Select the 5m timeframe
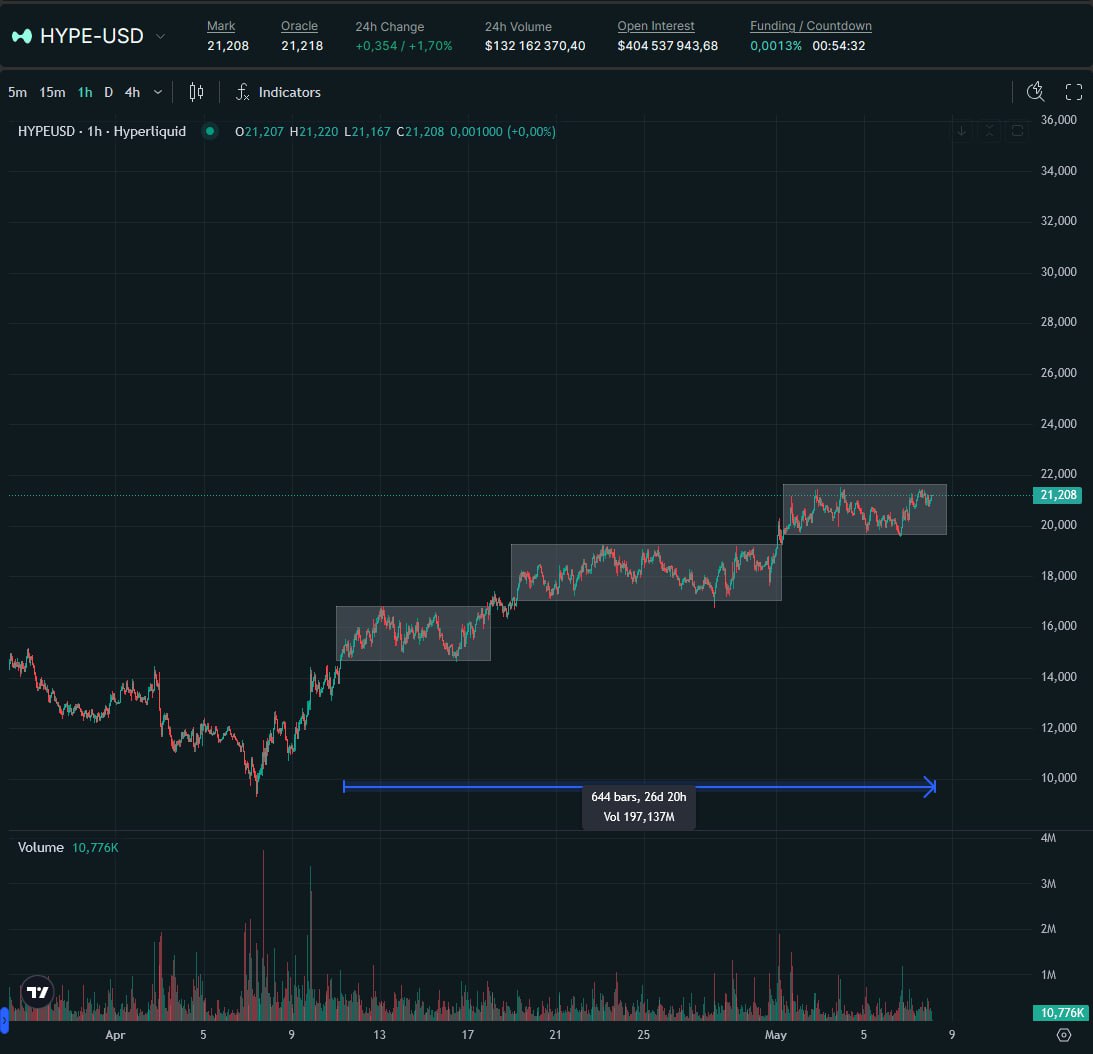Image resolution: width=1093 pixels, height=1054 pixels. tap(18, 92)
